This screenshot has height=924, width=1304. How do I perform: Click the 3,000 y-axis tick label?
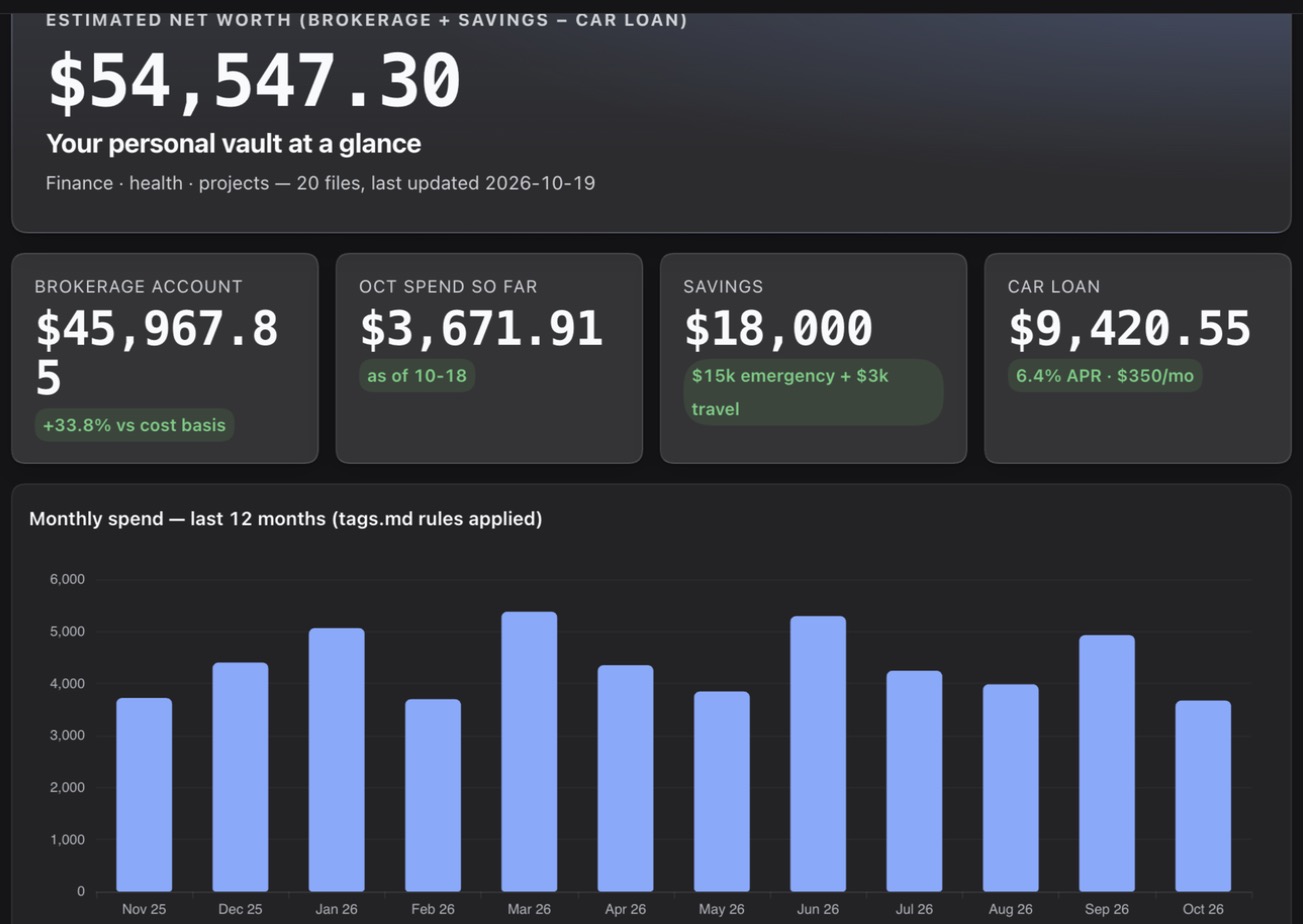(67, 736)
